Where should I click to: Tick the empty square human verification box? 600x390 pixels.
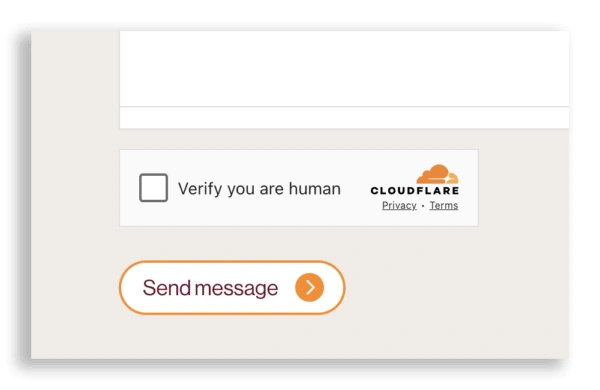click(x=153, y=188)
